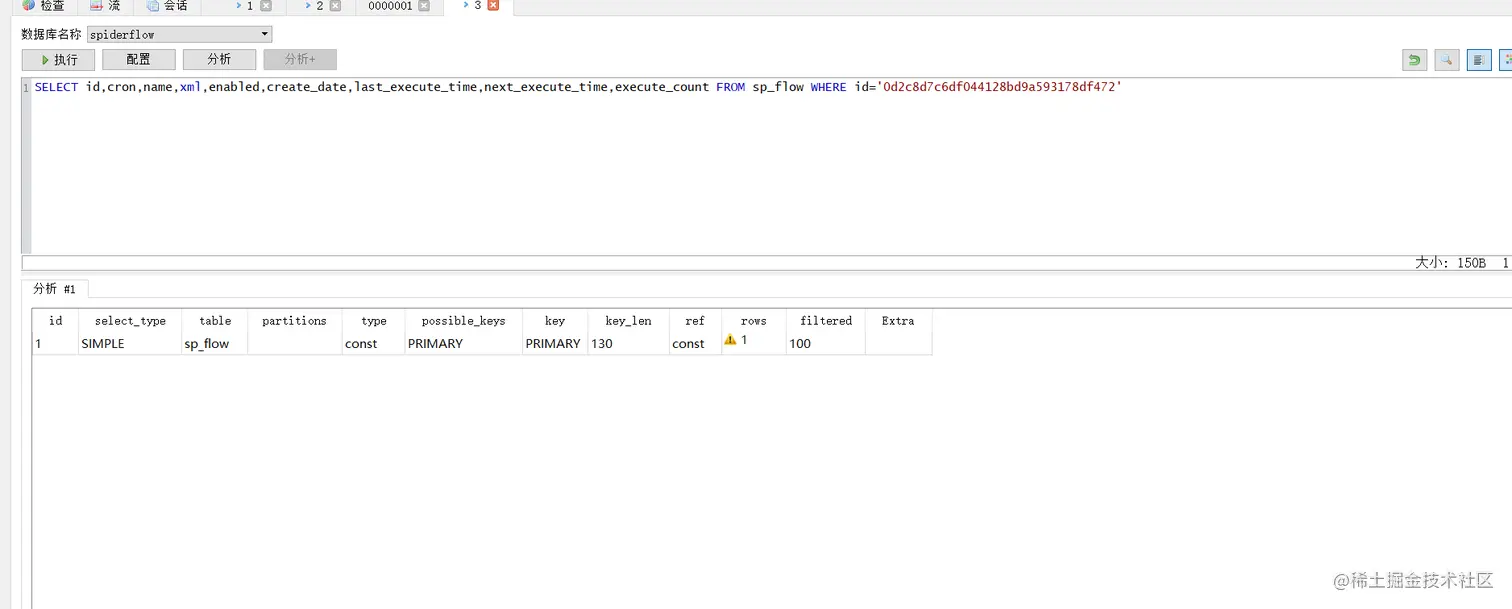Close the 0000001 tab

pyautogui.click(x=424, y=6)
